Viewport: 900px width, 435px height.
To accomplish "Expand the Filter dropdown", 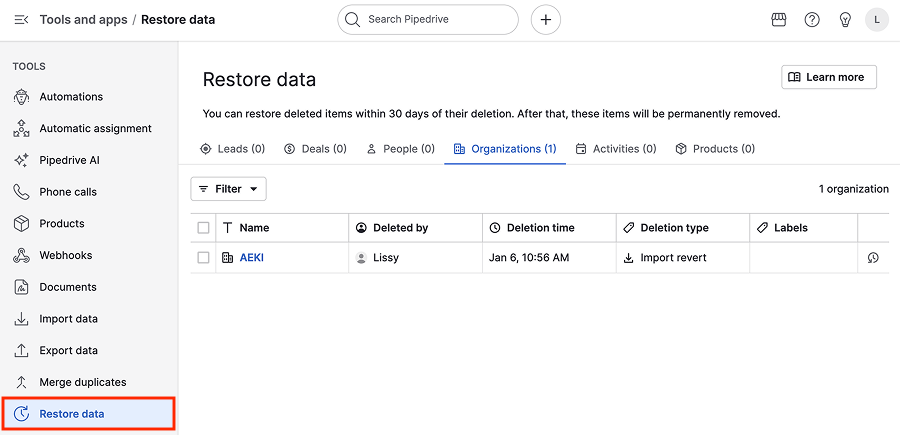I will click(x=229, y=189).
